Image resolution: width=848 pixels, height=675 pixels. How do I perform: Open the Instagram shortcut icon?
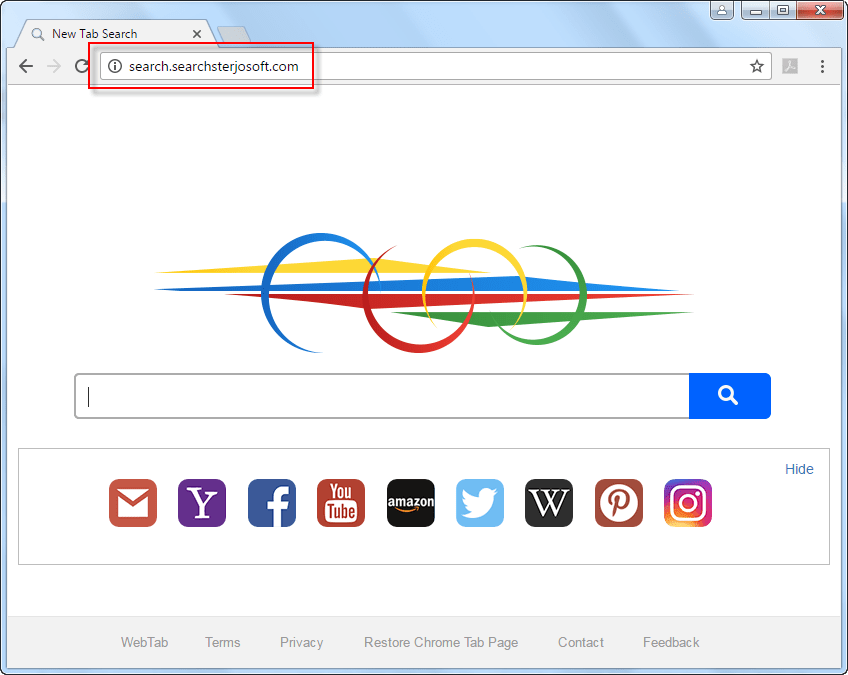click(688, 503)
